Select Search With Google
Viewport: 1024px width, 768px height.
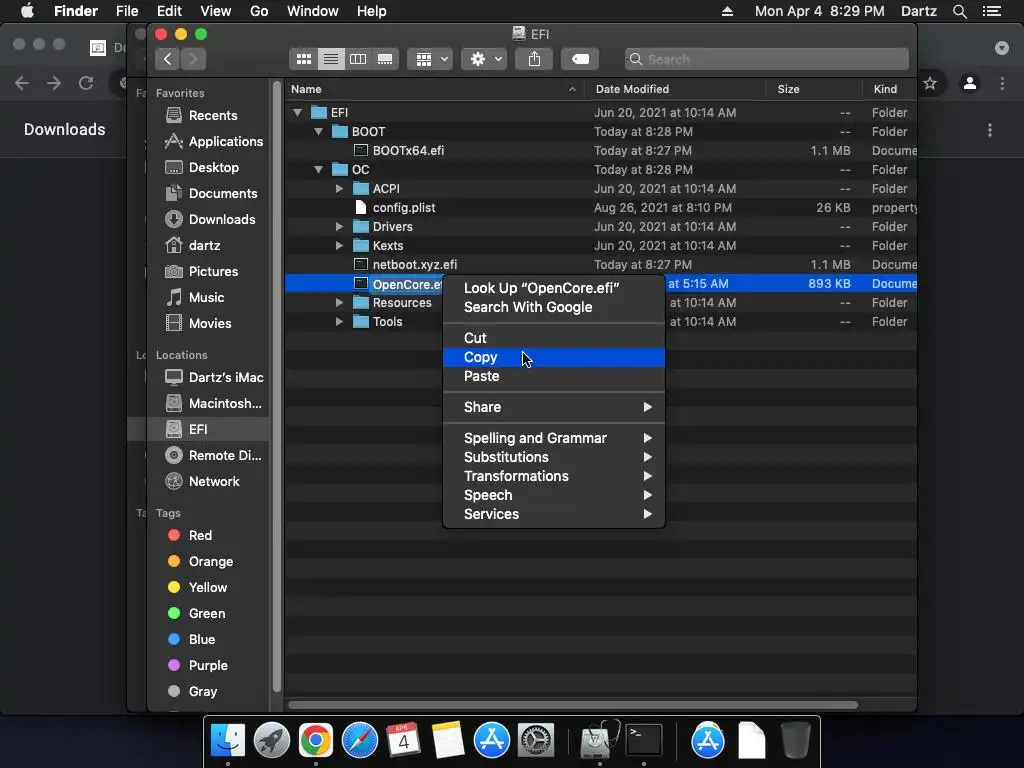[x=554, y=307]
